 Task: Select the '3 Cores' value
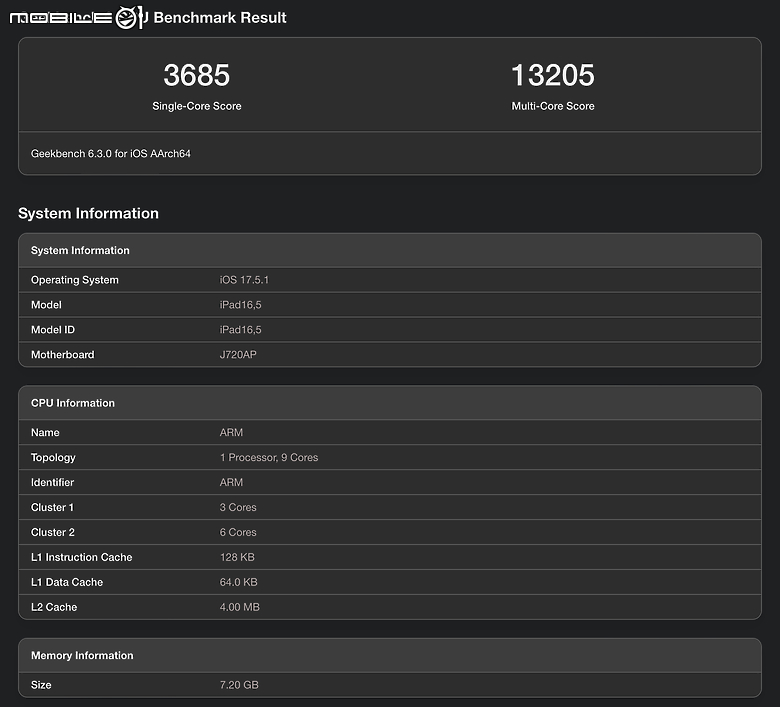[x=238, y=507]
